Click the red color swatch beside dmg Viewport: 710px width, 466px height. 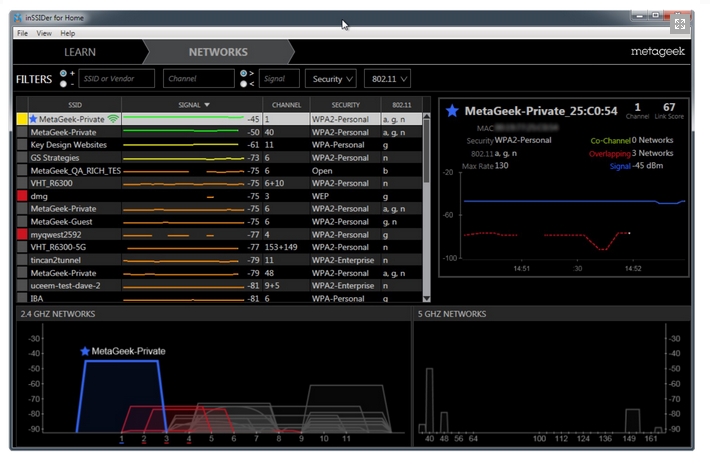[22, 197]
